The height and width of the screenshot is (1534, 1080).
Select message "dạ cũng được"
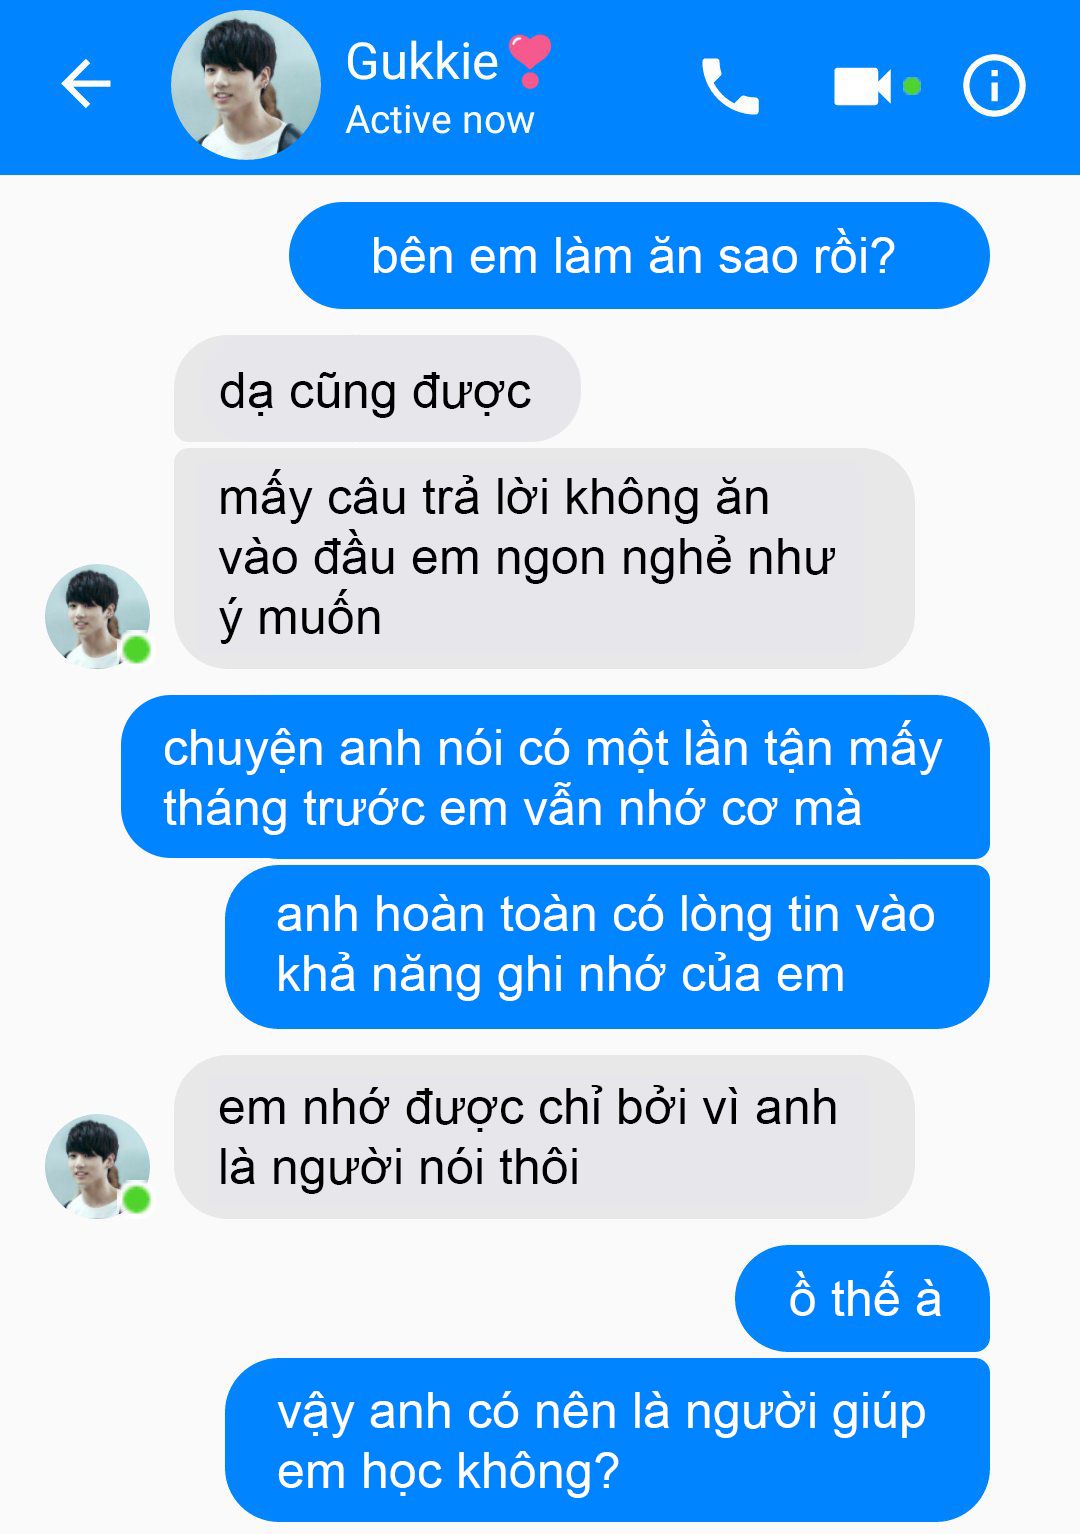click(x=377, y=389)
